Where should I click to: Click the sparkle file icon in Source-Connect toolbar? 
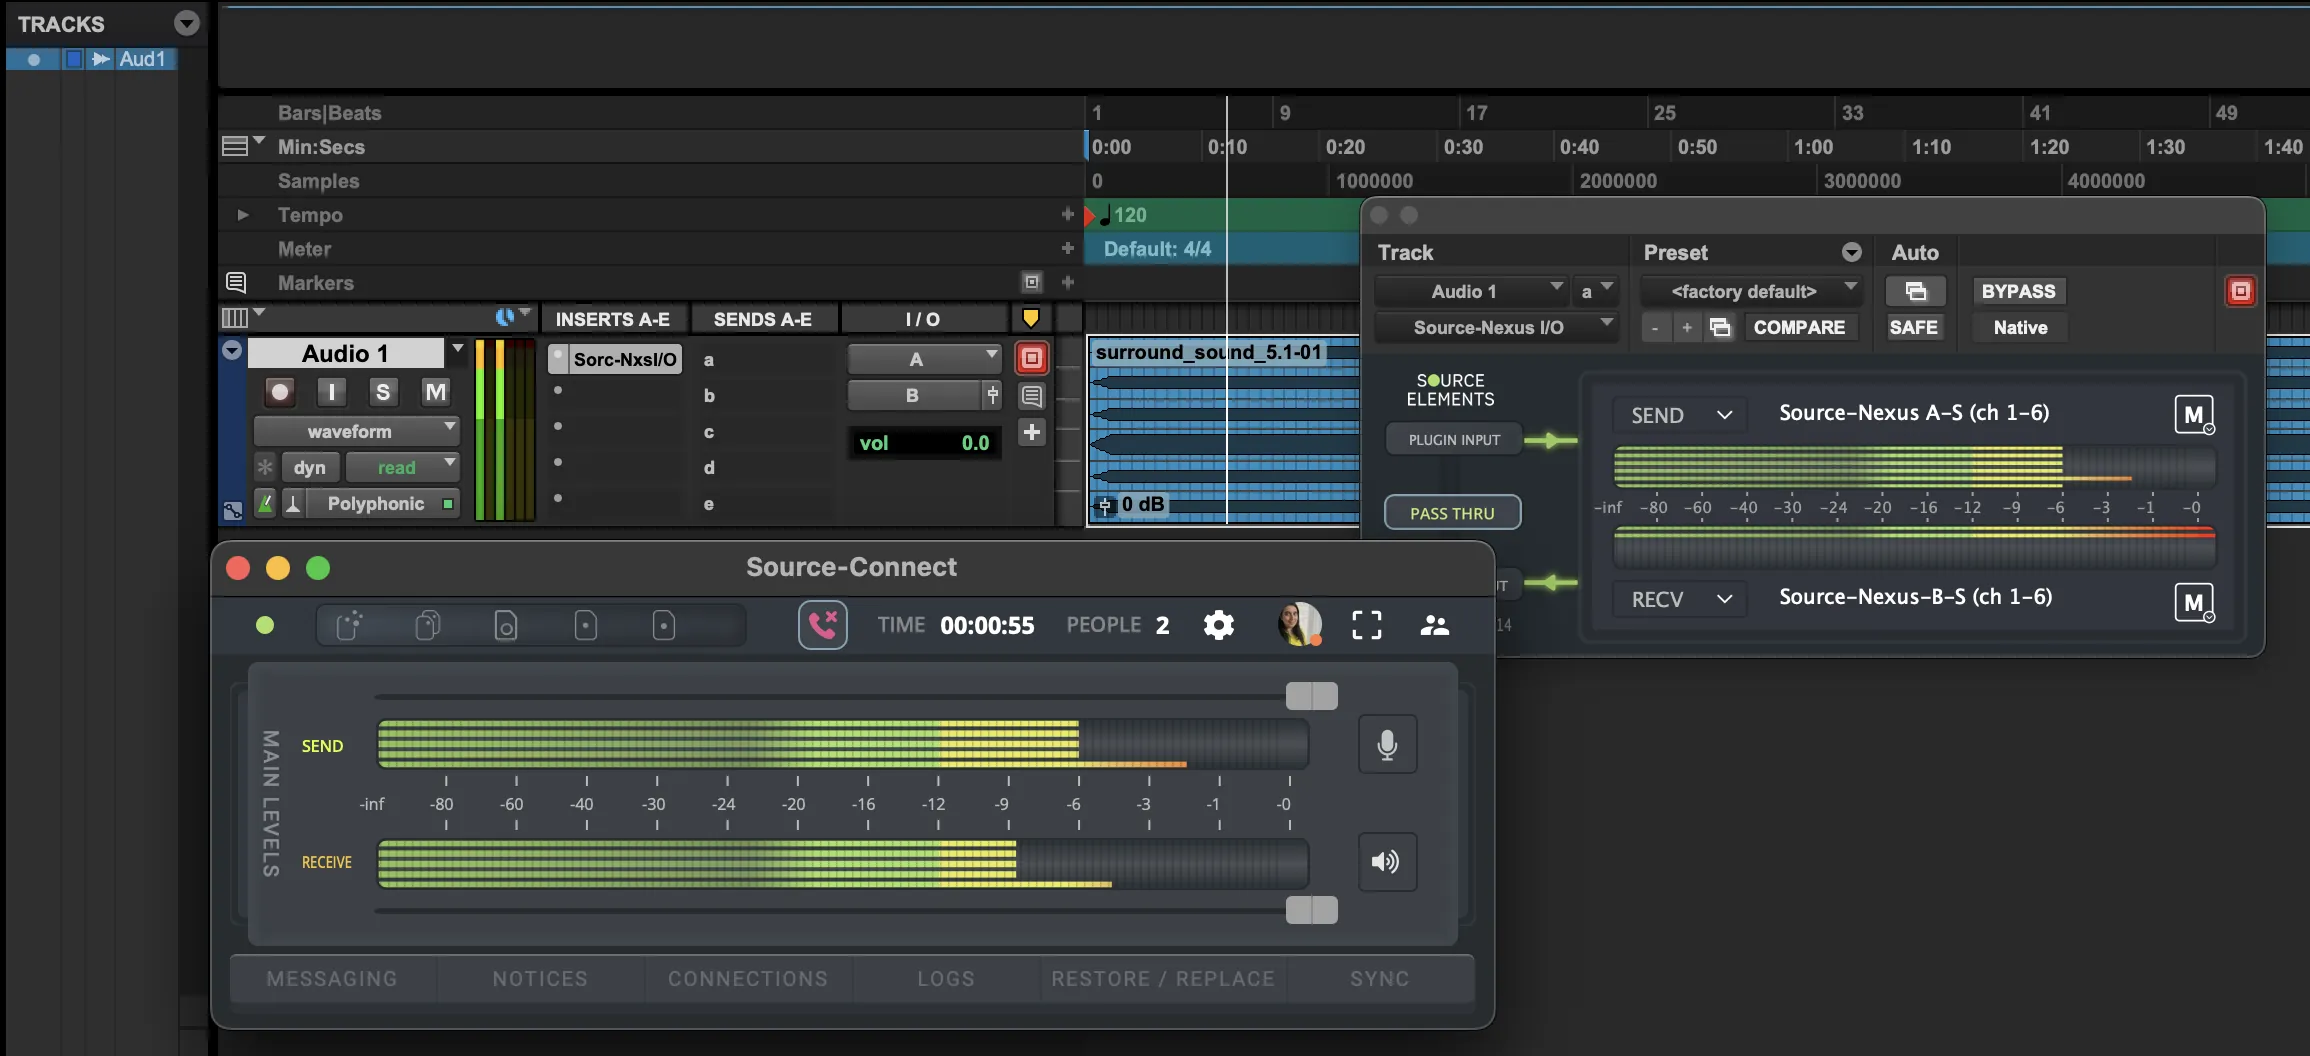coord(349,626)
